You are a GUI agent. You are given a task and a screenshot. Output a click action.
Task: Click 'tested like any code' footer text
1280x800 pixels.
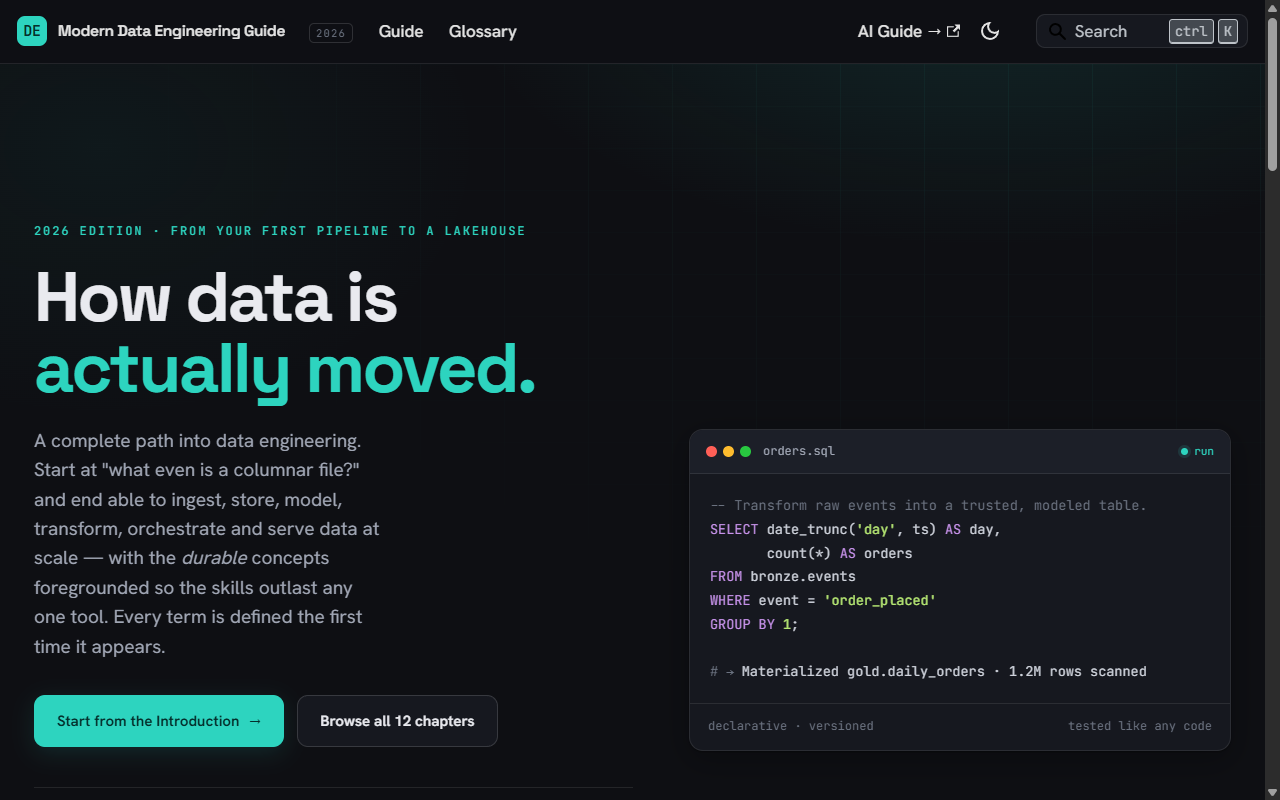(1140, 726)
